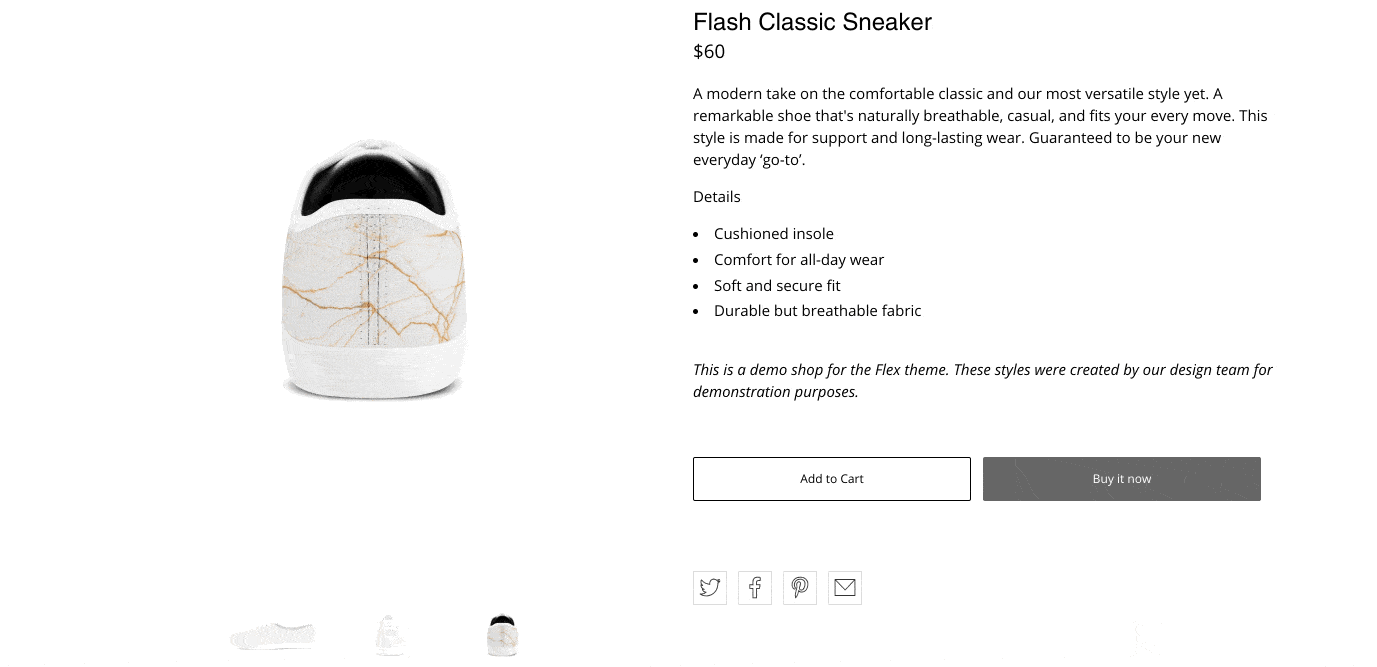Click the large sneaker product image
The height and width of the screenshot is (667, 1377).
(x=373, y=271)
